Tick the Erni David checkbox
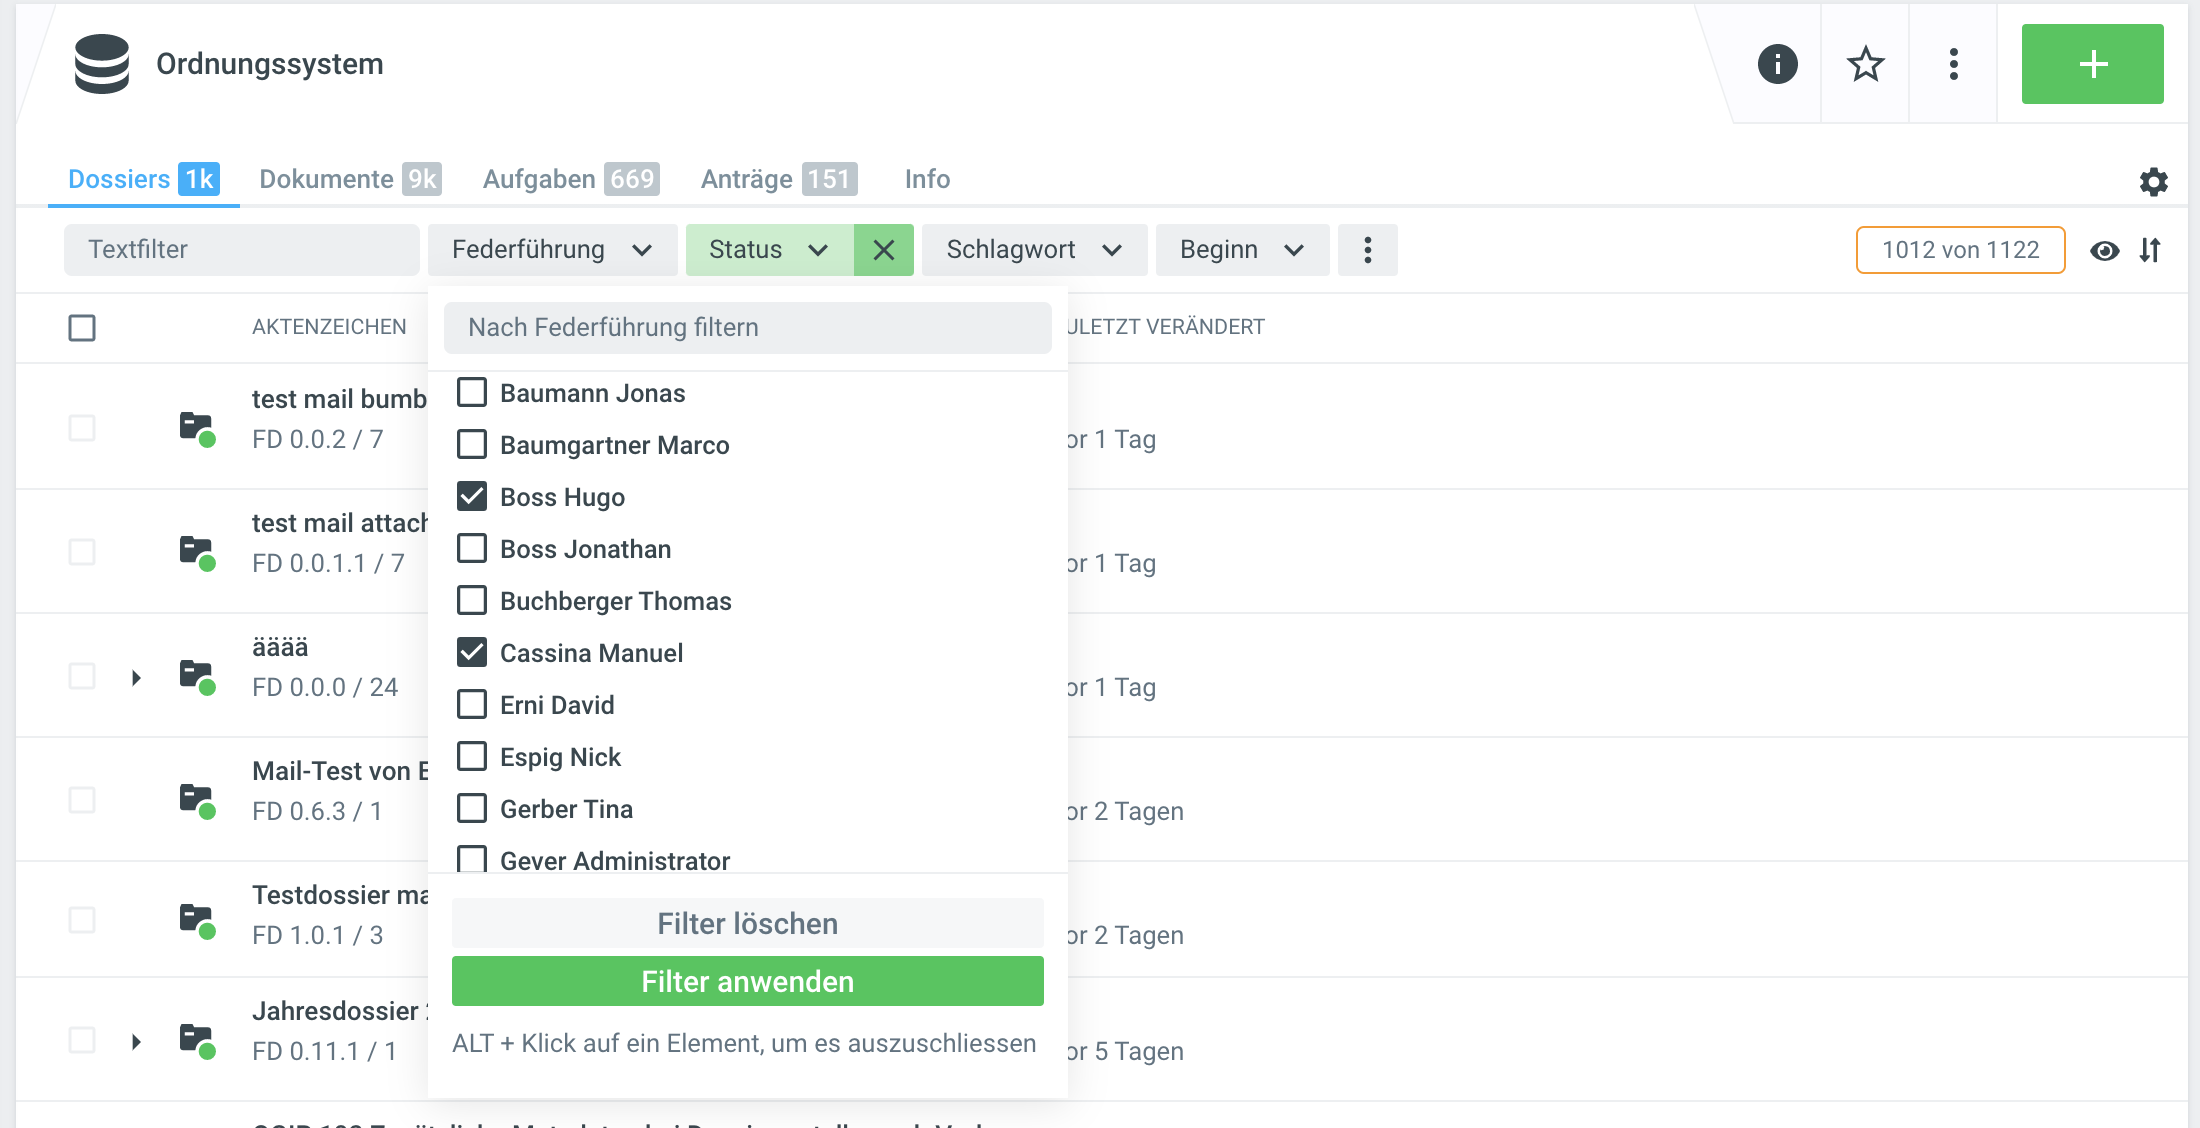The image size is (2200, 1128). coord(472,704)
